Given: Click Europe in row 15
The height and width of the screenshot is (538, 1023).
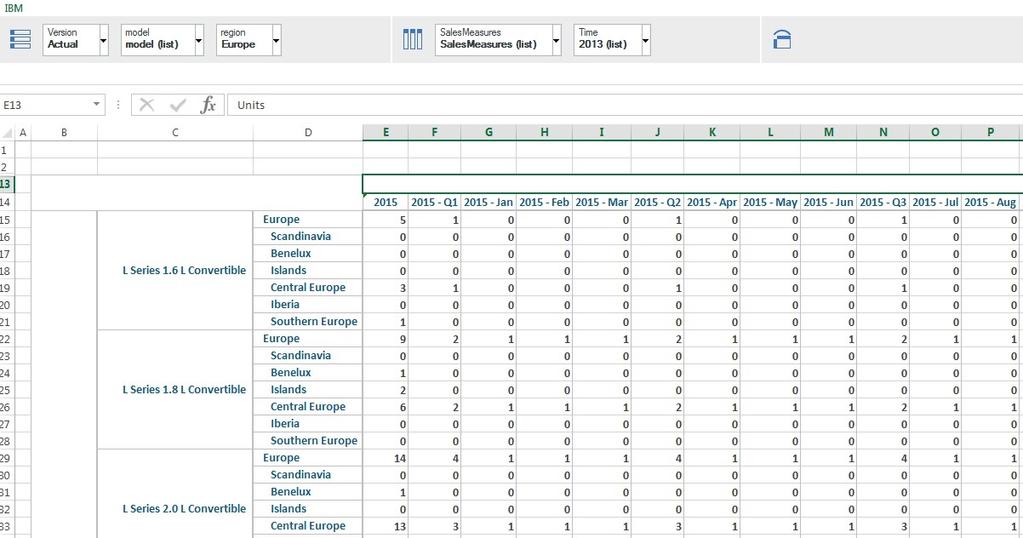Looking at the screenshot, I should click(x=281, y=220).
